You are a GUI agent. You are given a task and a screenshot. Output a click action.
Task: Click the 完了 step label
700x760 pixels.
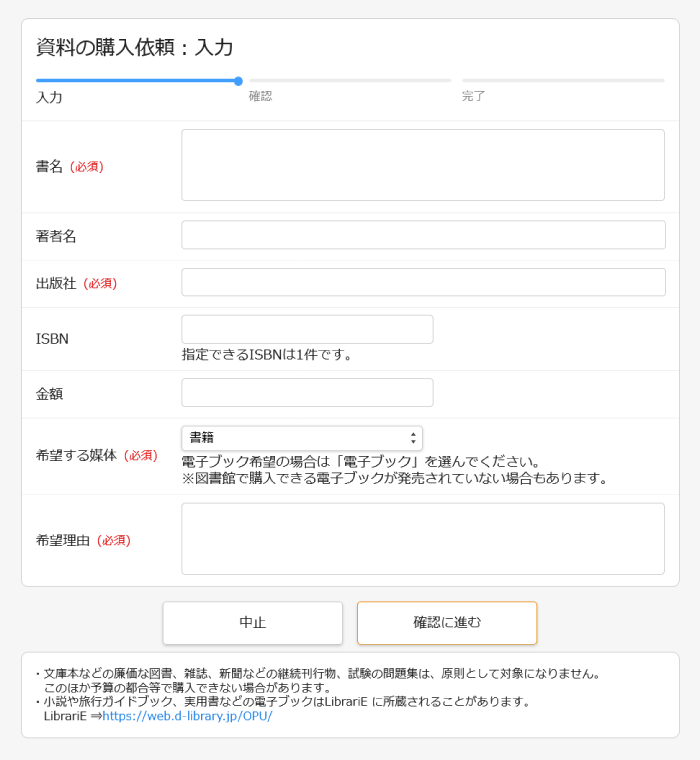click(473, 96)
